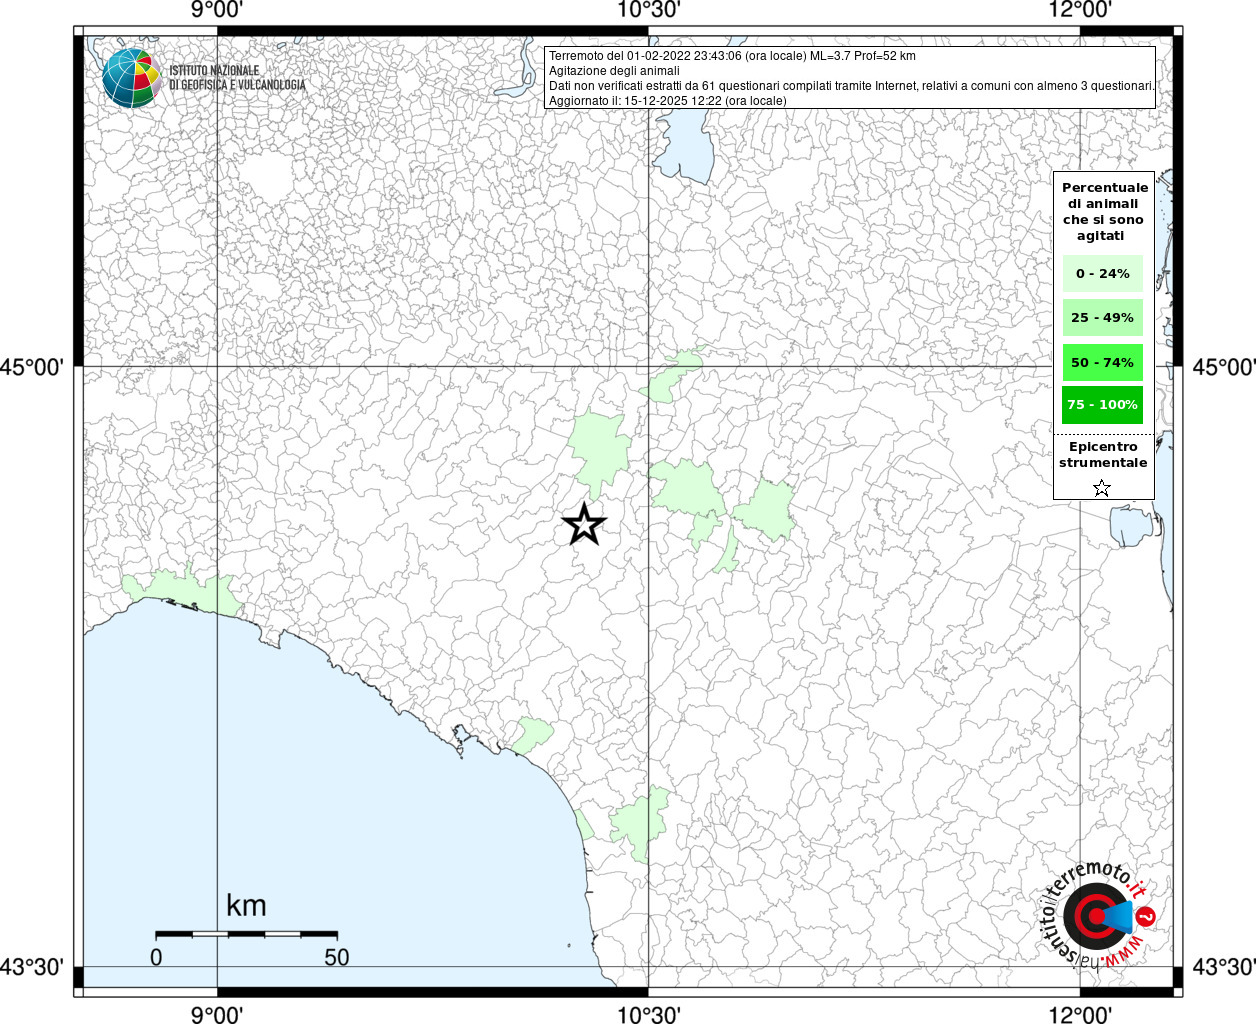Click the INGV globe logo
Viewport: 1256px width, 1024px height.
tap(131, 77)
